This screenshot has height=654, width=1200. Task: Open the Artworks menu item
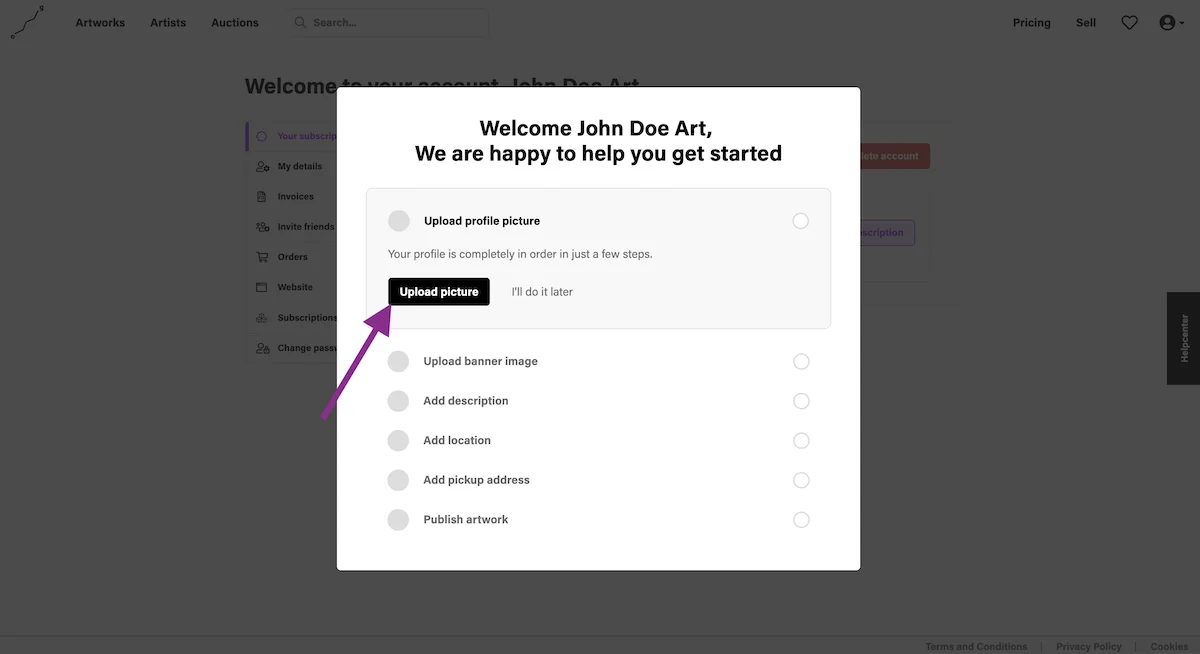100,22
